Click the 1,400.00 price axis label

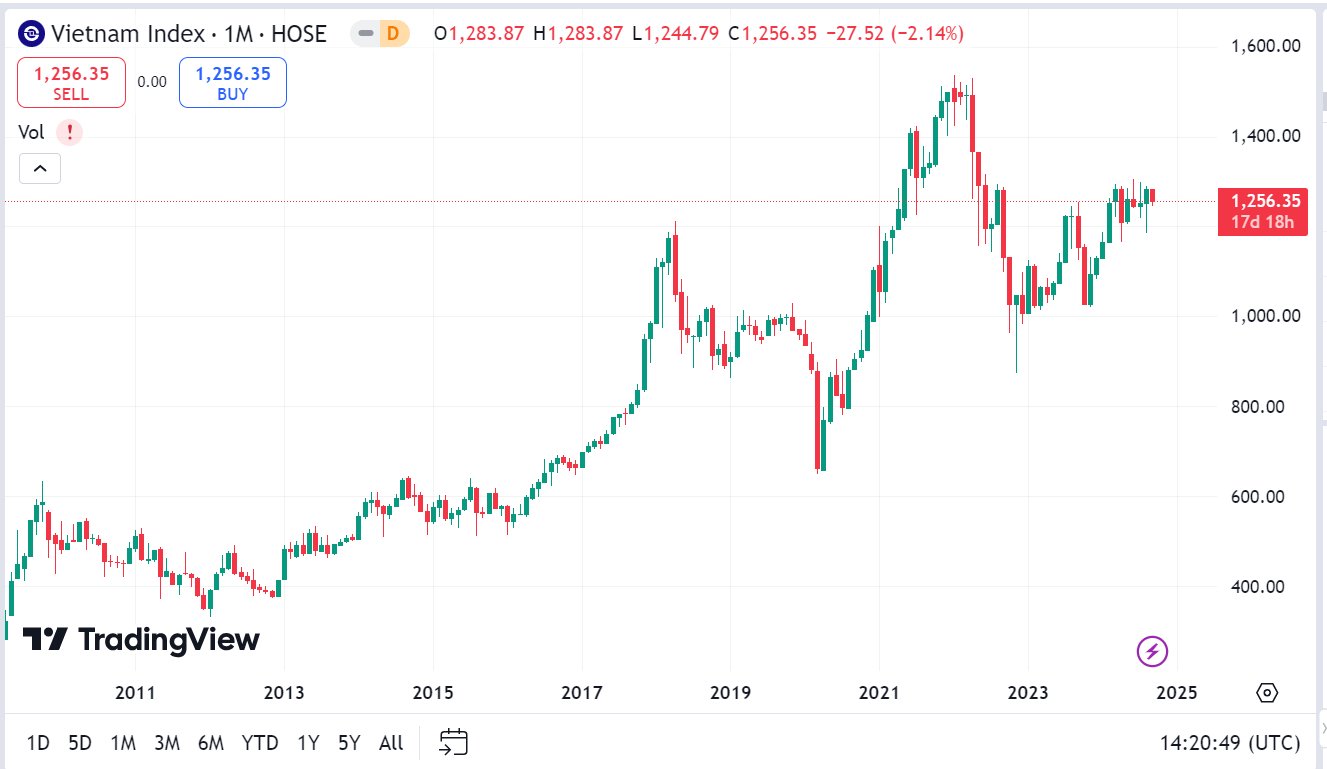pyautogui.click(x=1266, y=136)
